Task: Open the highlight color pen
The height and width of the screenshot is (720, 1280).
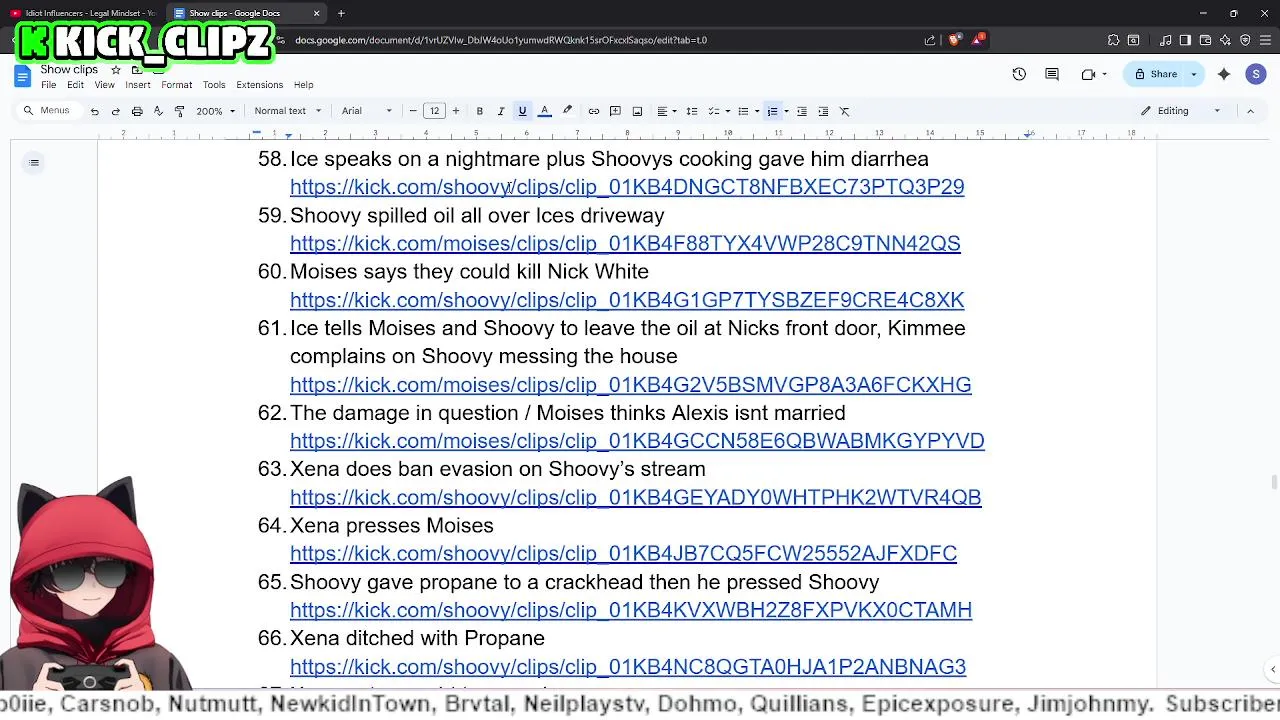Action: click(x=567, y=111)
